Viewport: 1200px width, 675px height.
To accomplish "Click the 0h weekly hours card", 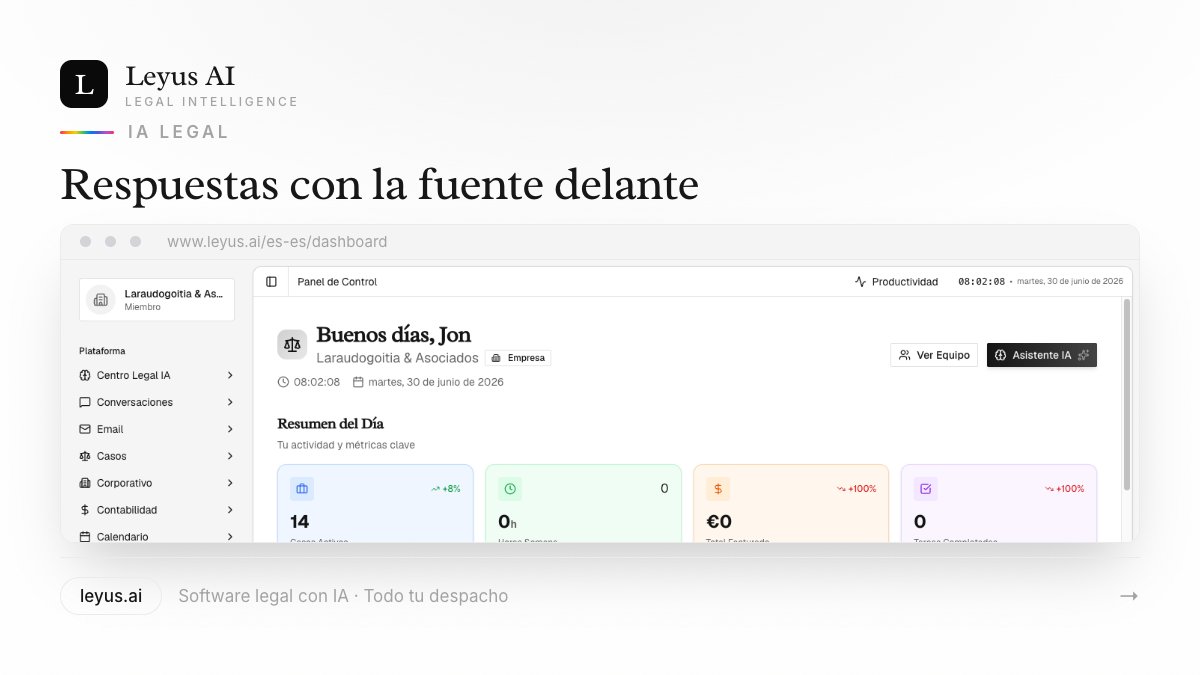I will pos(583,503).
